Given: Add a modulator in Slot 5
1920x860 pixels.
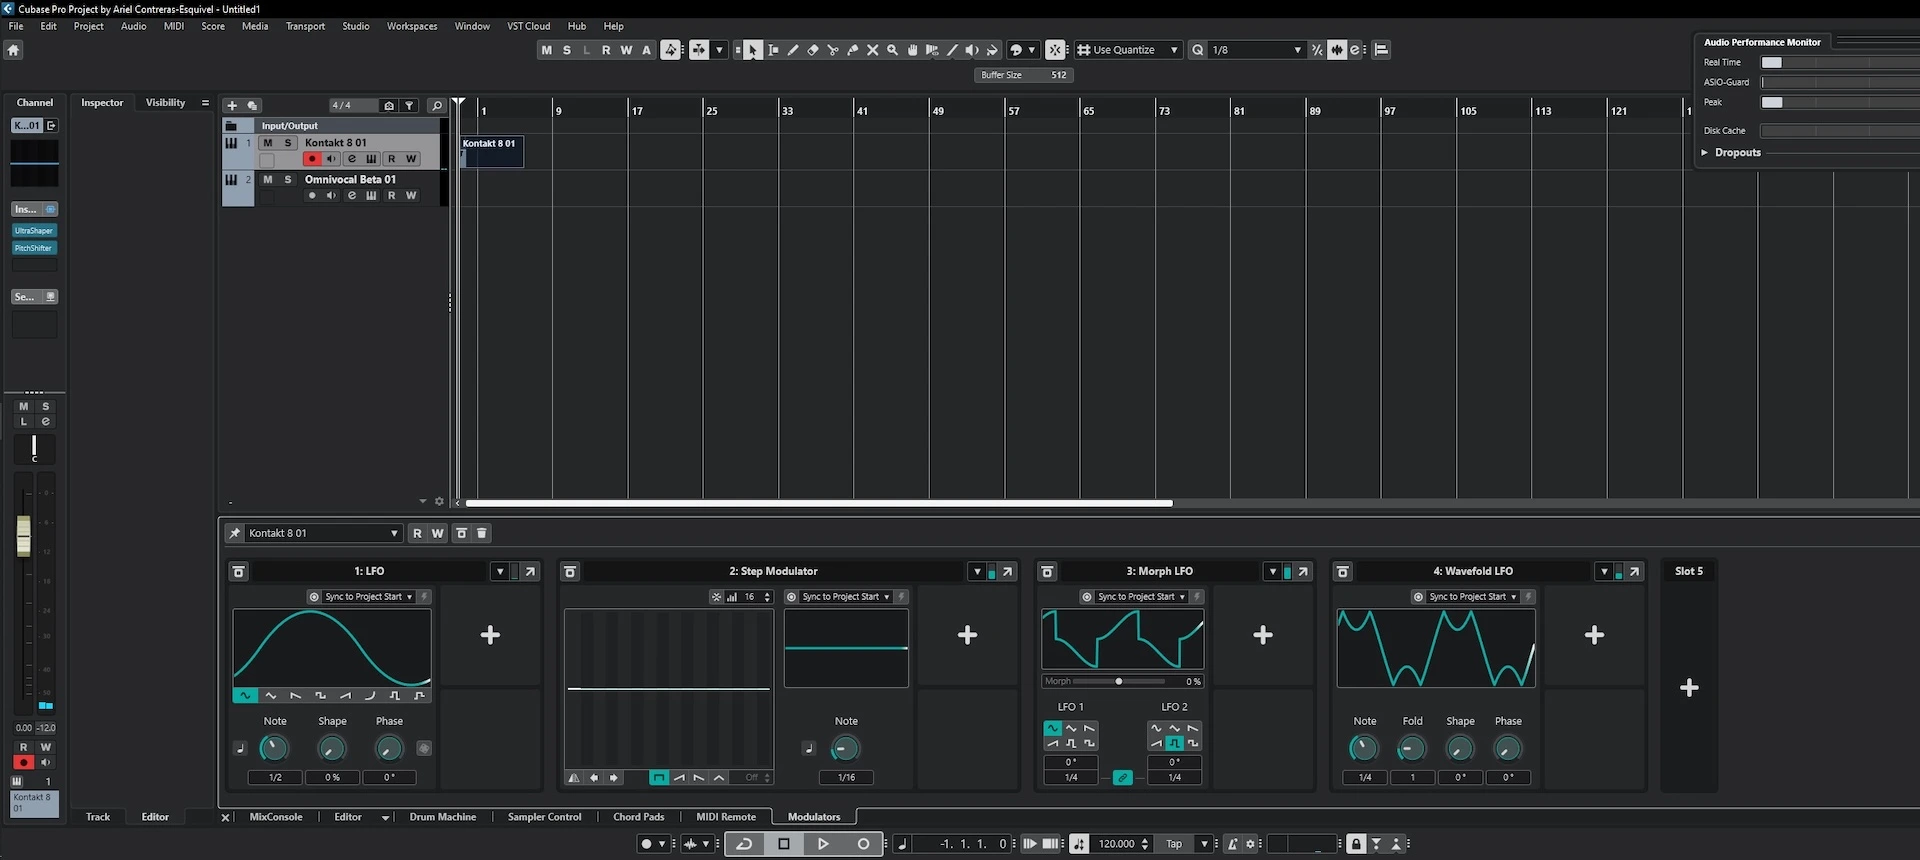Looking at the screenshot, I should tap(1689, 688).
